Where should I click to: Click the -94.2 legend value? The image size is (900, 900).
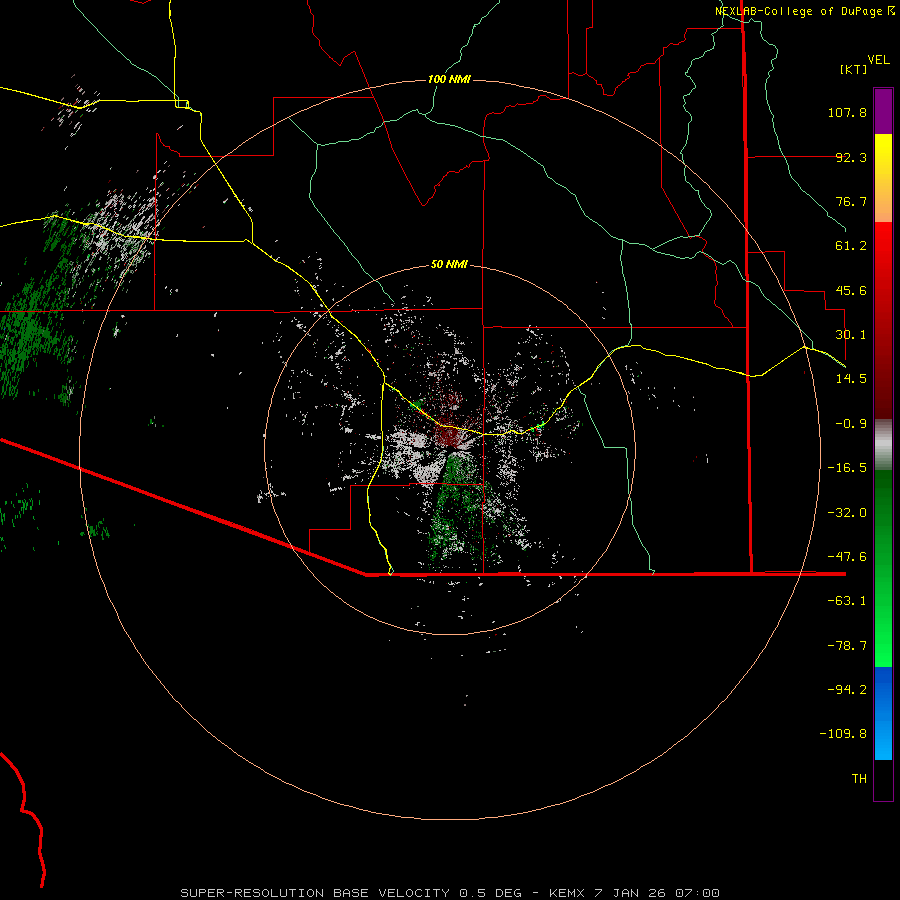[847, 689]
